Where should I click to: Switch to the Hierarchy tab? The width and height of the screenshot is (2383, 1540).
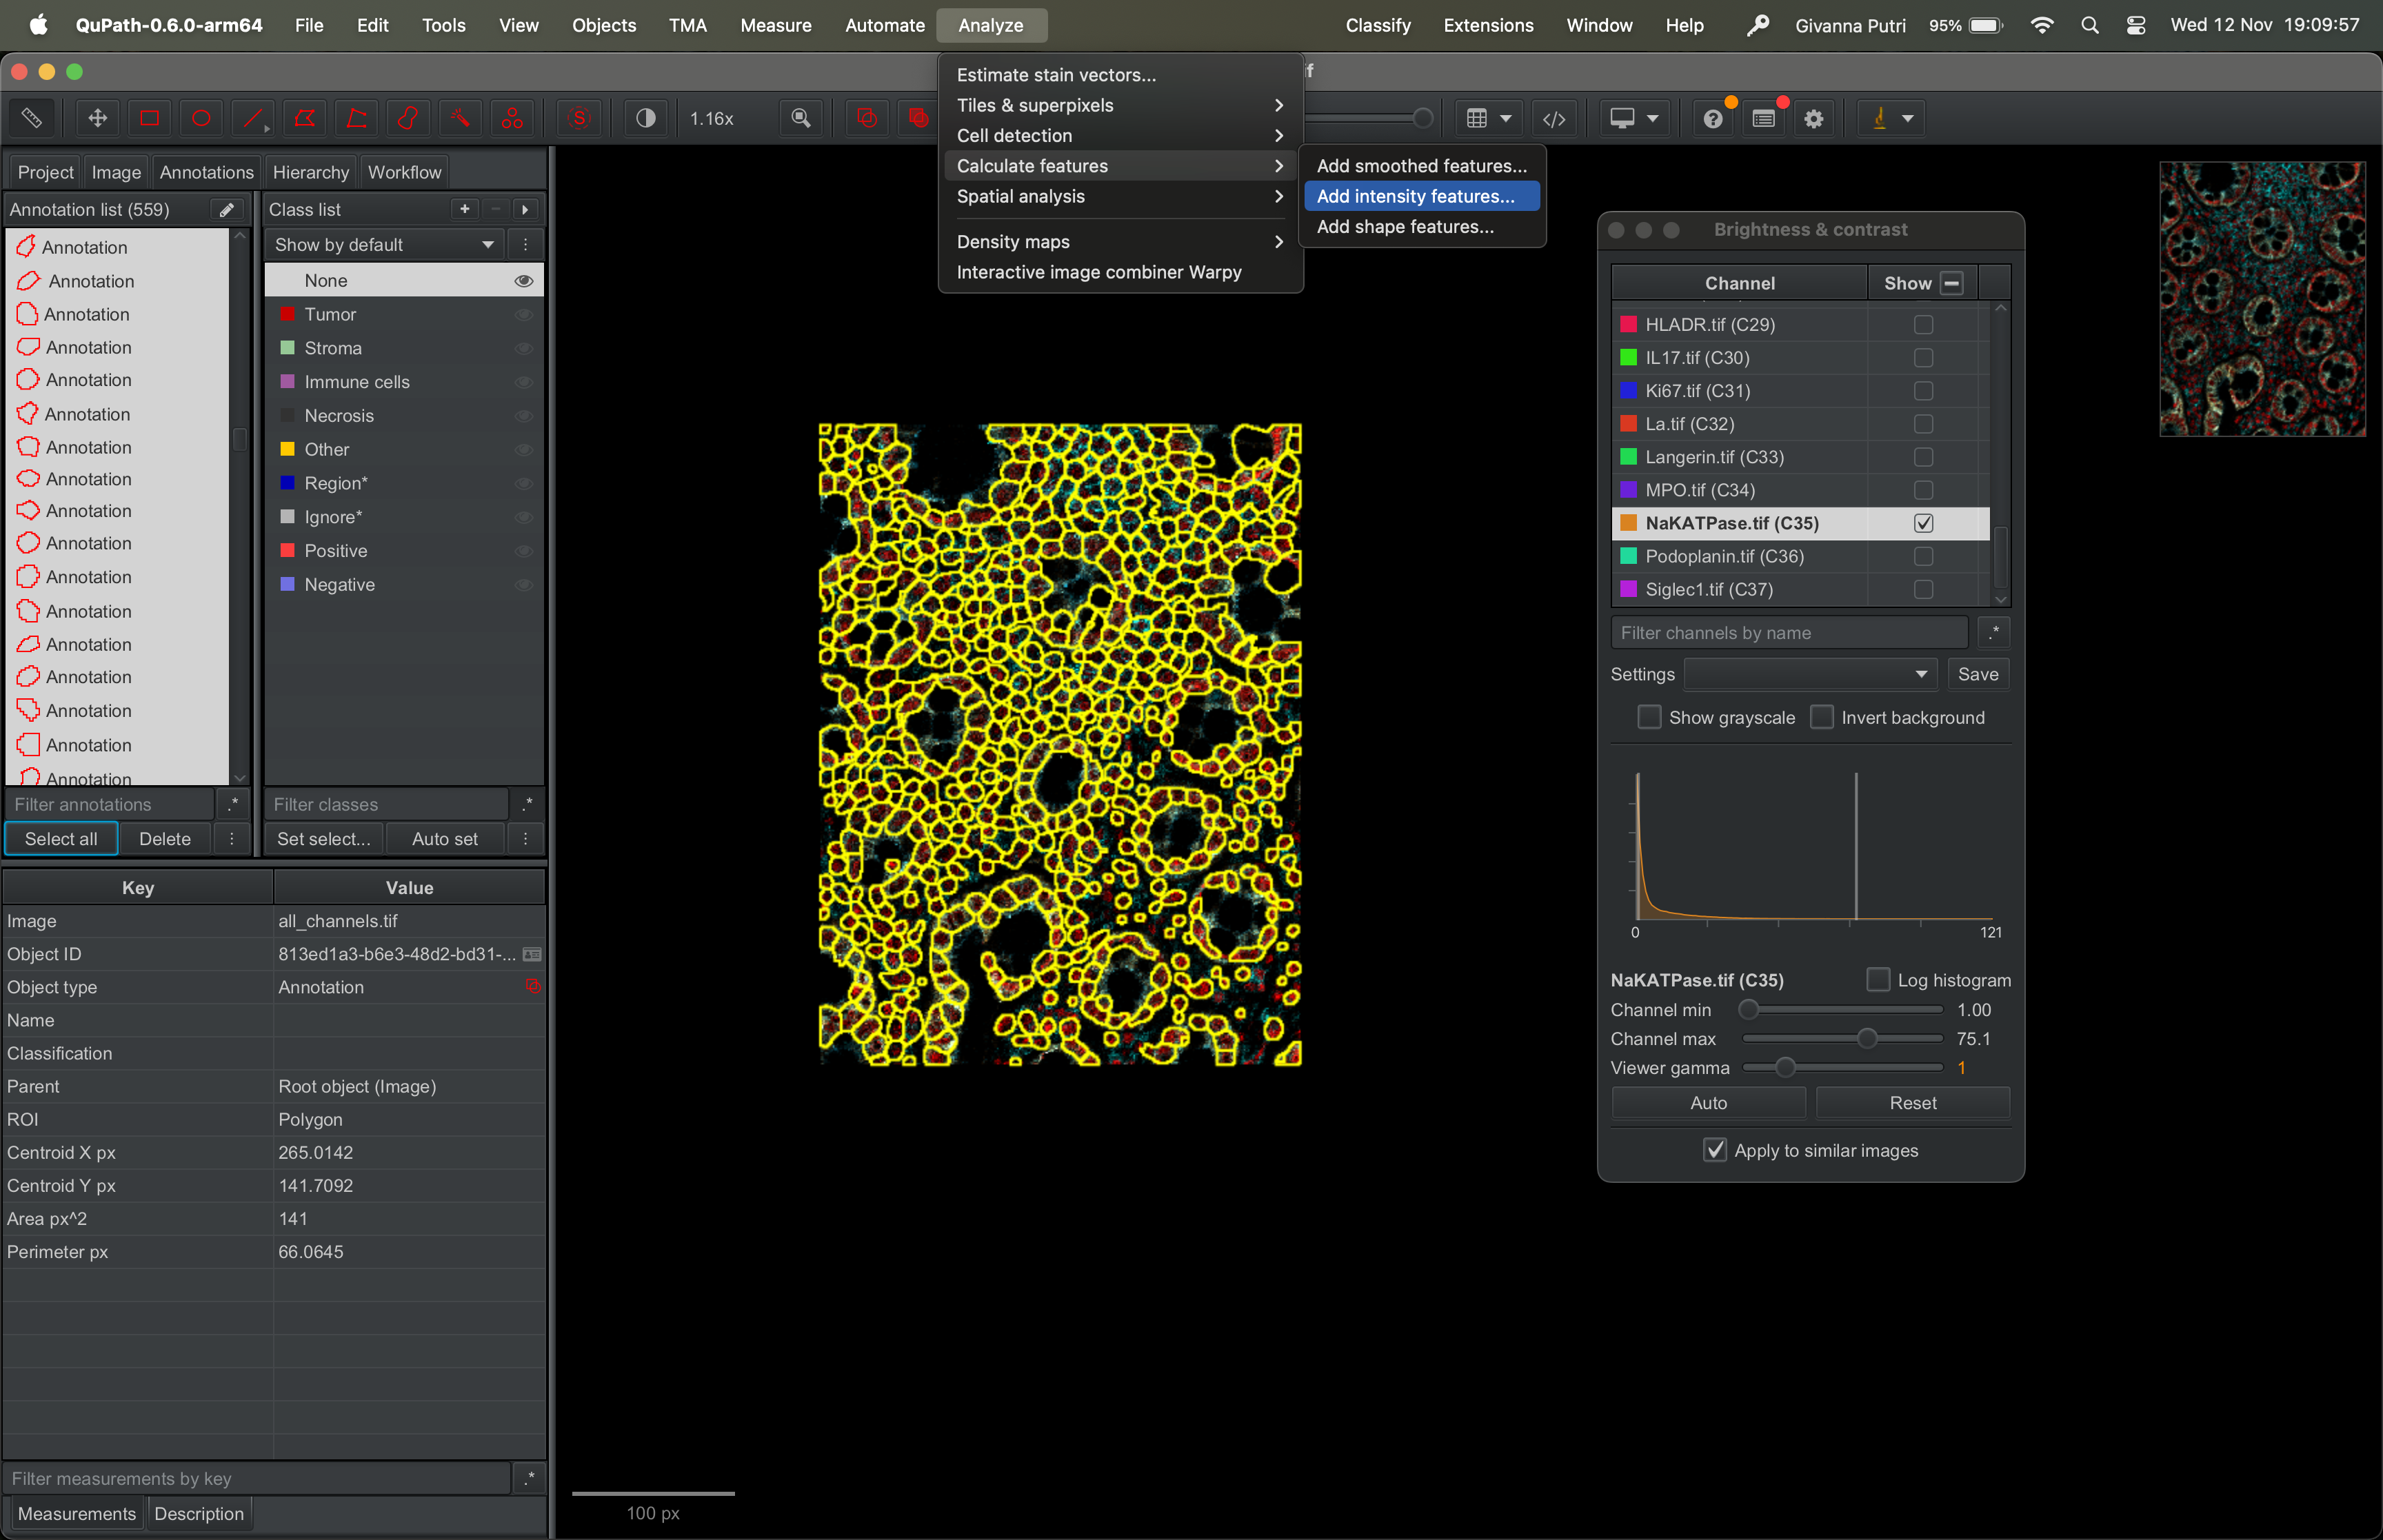311,172
